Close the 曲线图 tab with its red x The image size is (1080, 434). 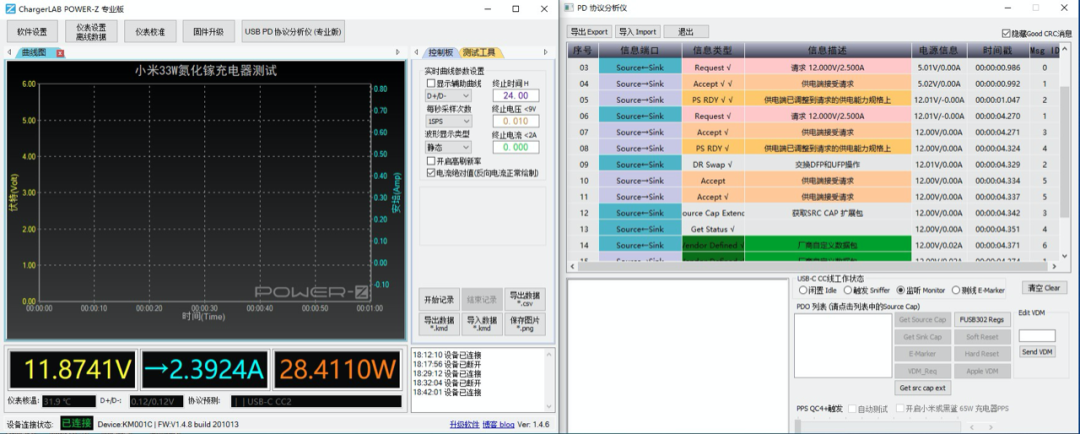click(x=61, y=52)
